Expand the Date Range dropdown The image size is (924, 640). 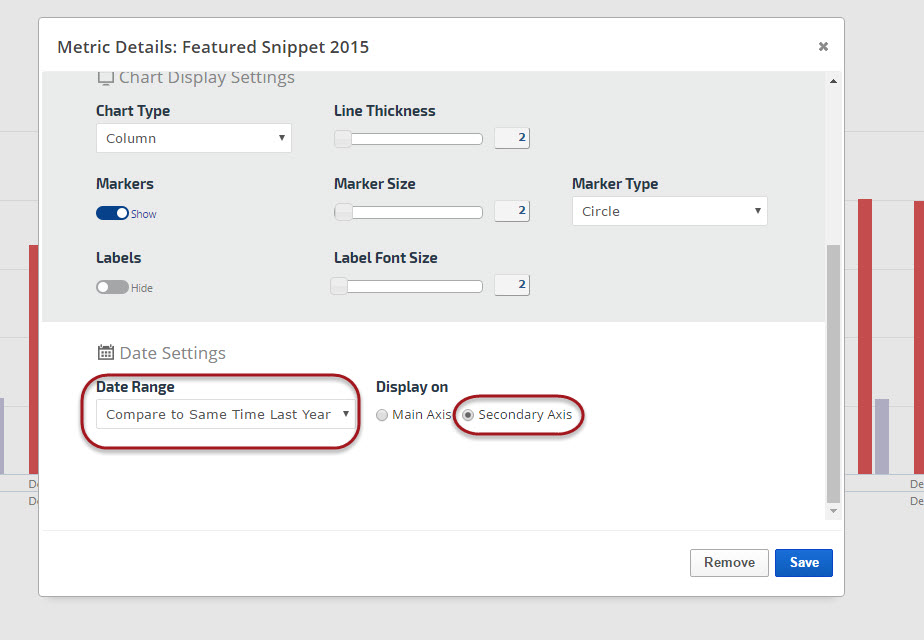226,414
